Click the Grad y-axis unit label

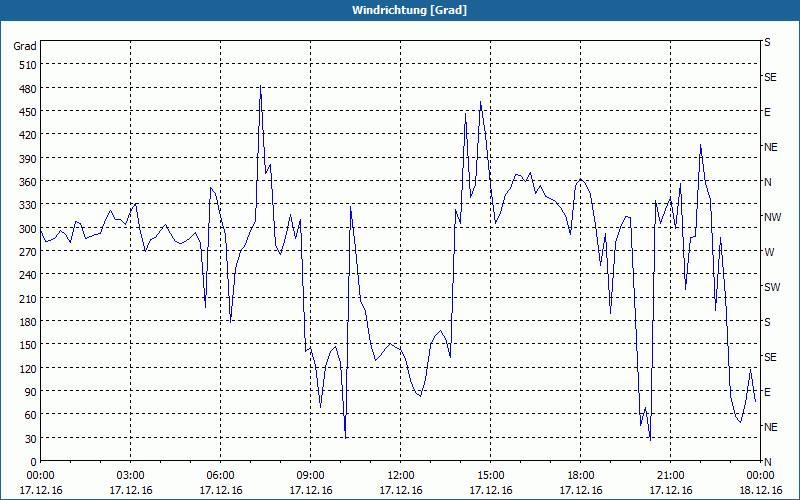pyautogui.click(x=25, y=46)
